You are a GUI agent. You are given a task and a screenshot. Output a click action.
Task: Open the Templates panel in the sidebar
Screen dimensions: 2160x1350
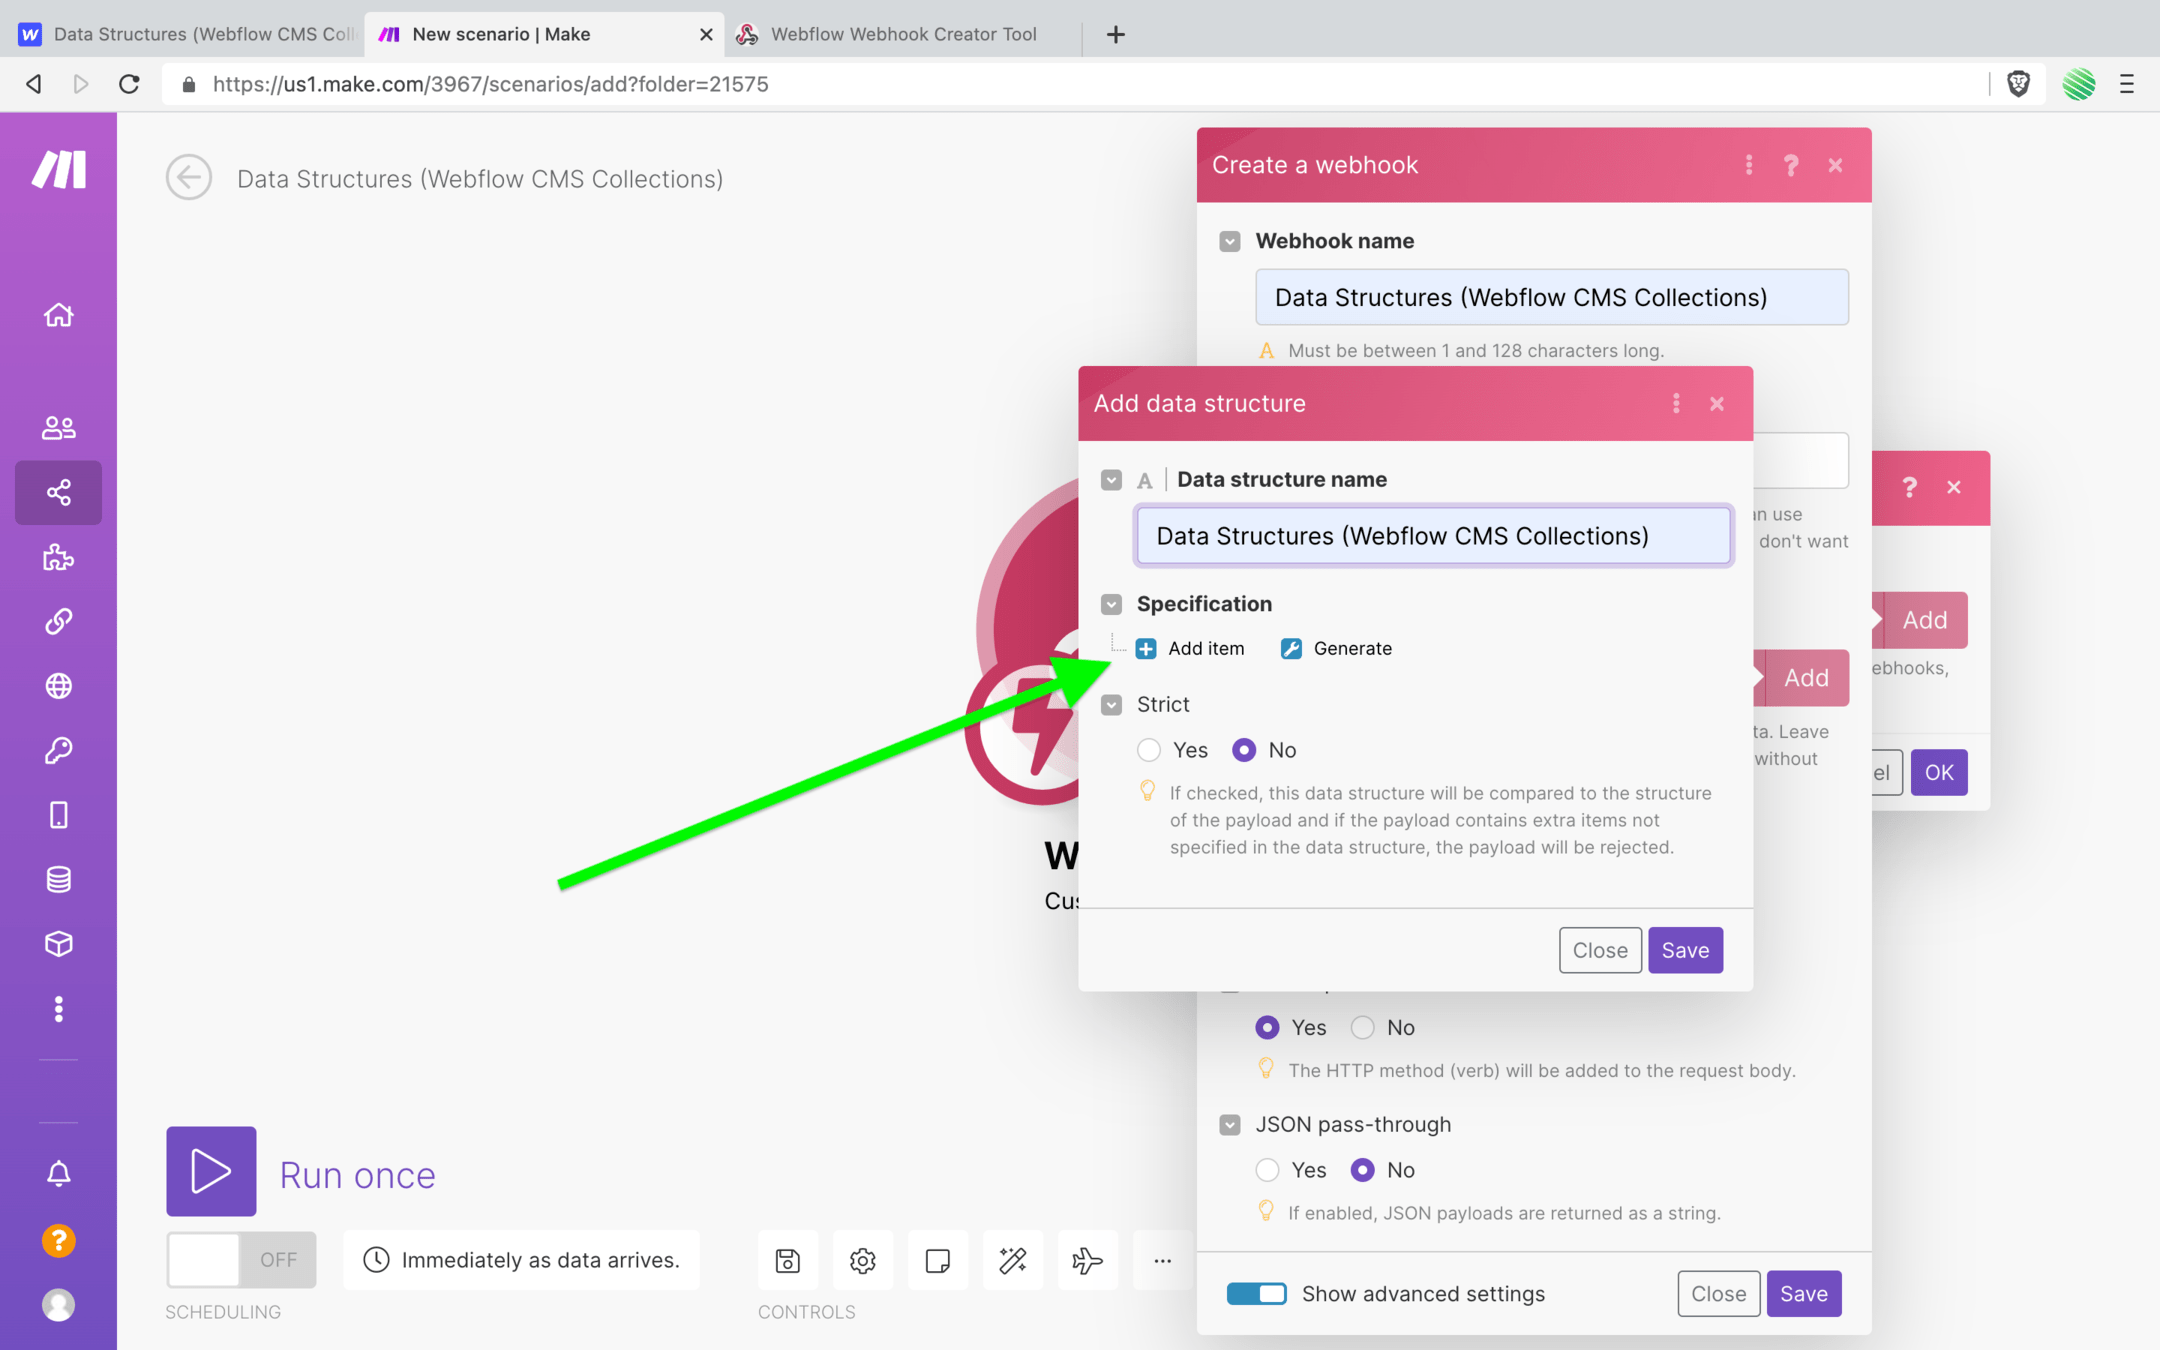pyautogui.click(x=58, y=558)
